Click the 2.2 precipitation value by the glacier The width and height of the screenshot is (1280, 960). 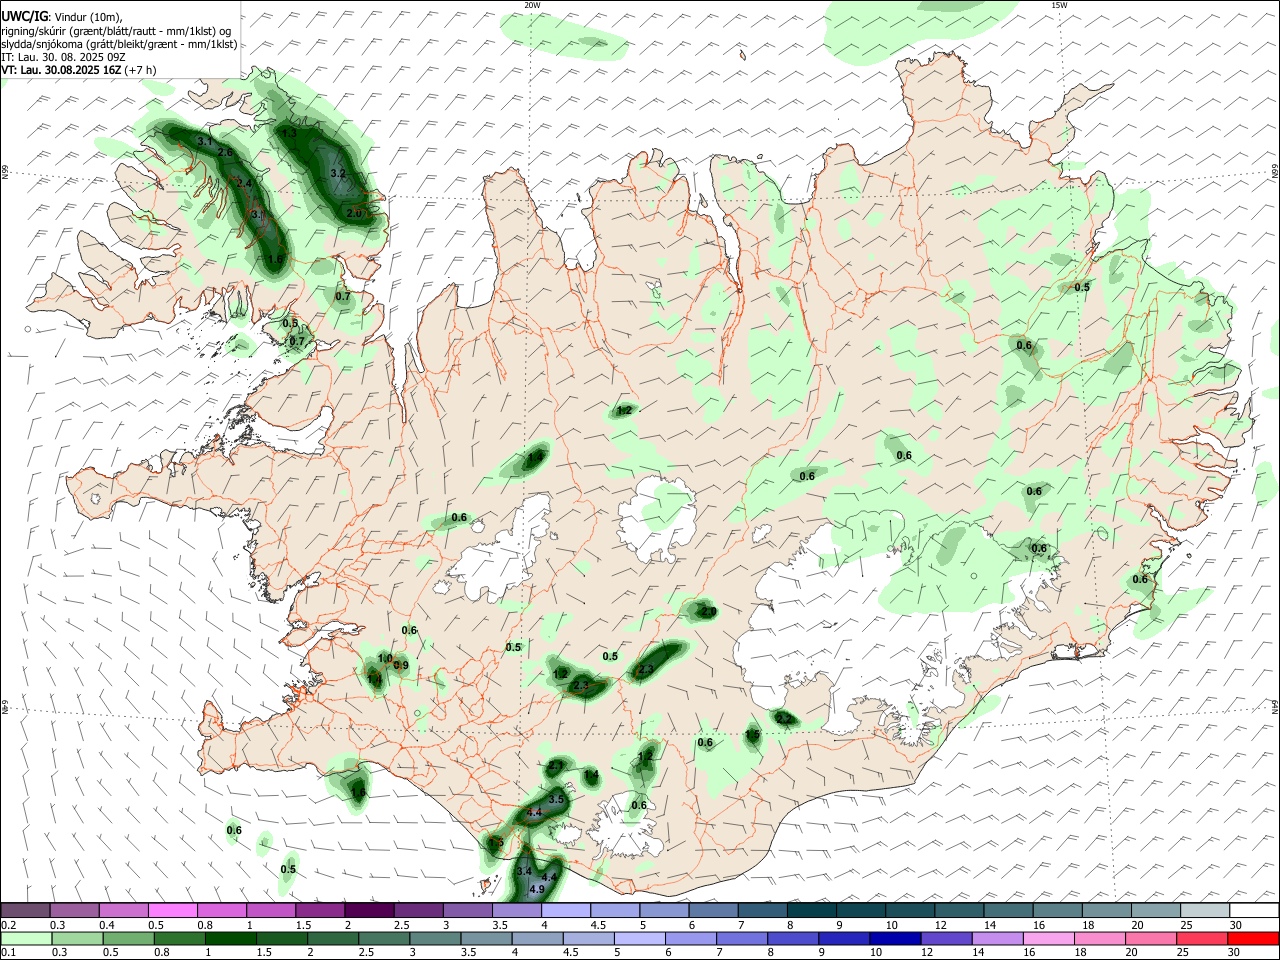click(x=784, y=718)
